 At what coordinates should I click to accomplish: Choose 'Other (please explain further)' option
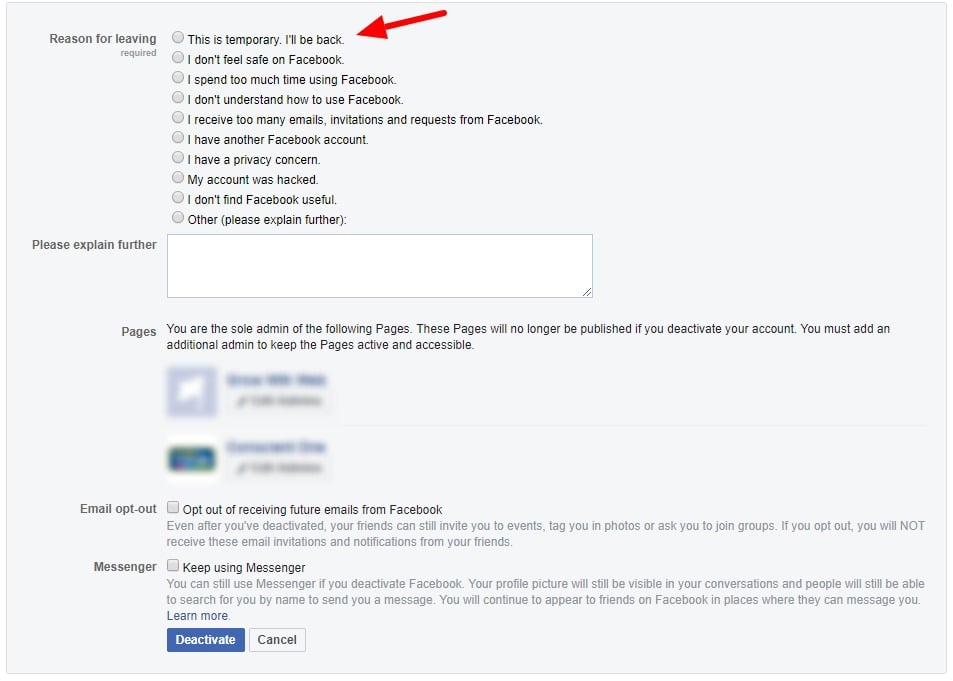[177, 218]
